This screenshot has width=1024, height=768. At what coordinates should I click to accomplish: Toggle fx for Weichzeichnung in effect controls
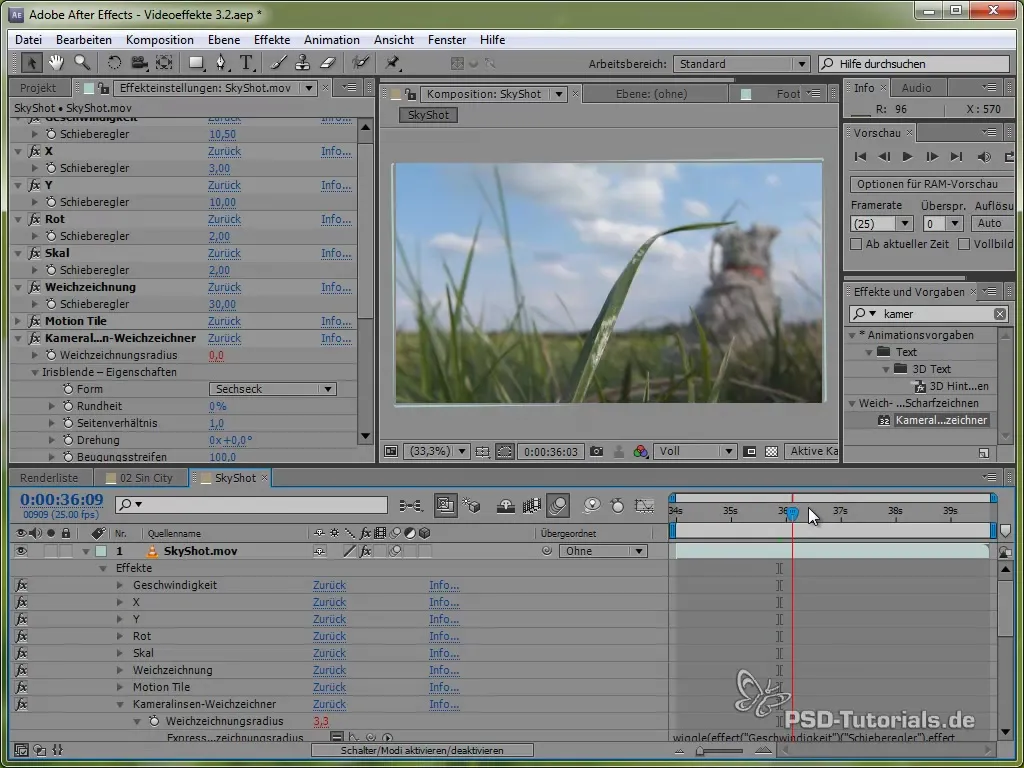pyautogui.click(x=34, y=287)
